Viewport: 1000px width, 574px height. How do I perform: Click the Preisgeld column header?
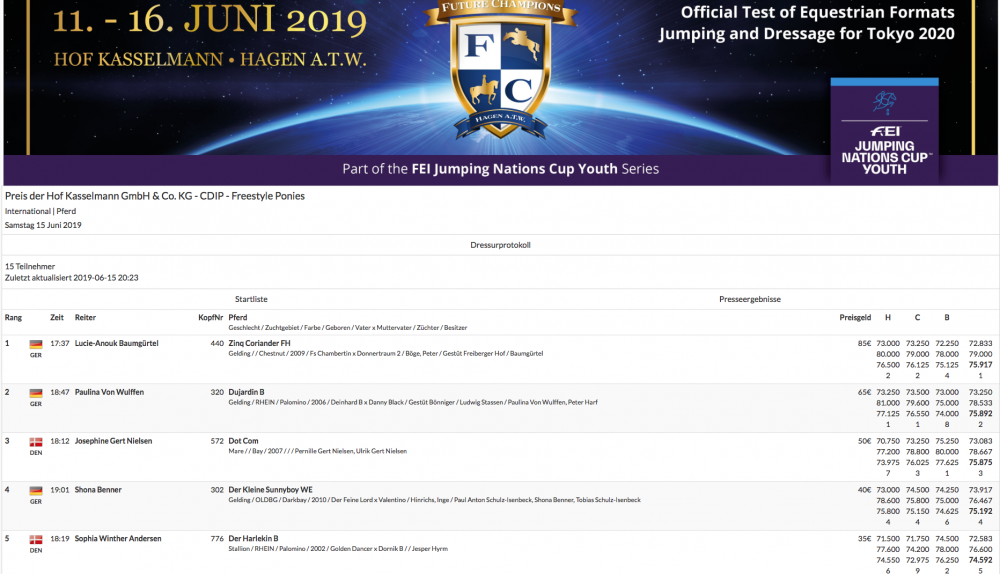854,317
